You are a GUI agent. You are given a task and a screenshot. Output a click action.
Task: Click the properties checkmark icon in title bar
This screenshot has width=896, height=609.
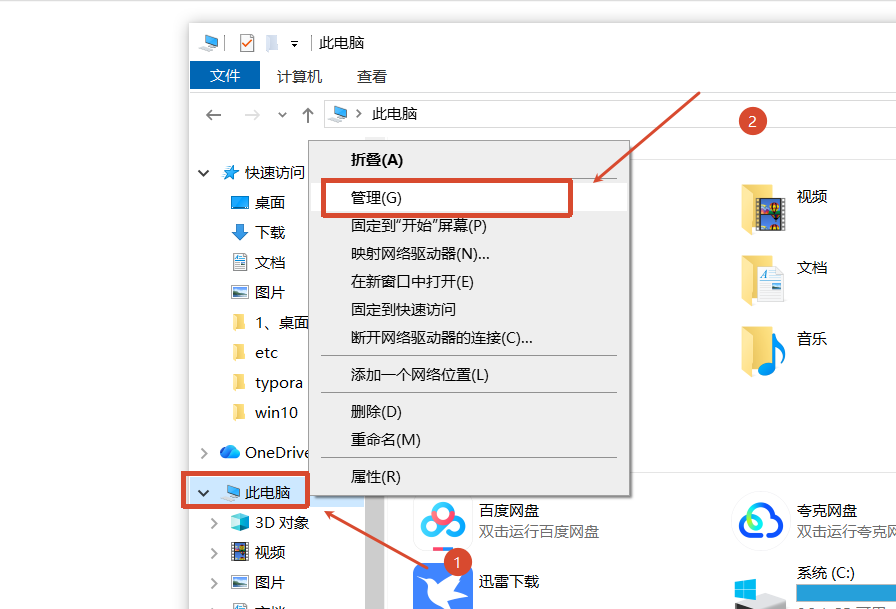[247, 43]
